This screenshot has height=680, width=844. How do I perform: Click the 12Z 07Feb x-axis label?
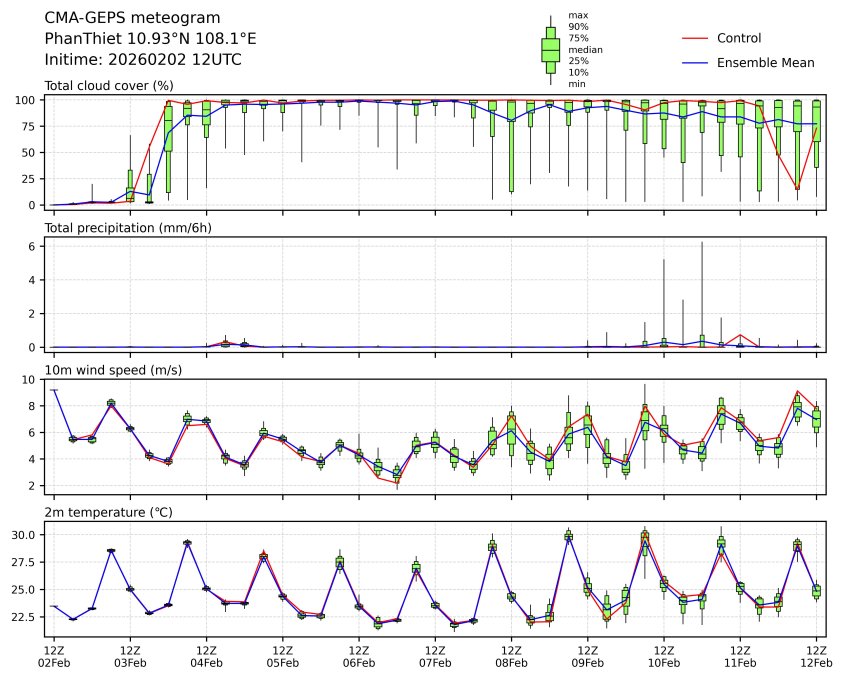[435, 656]
